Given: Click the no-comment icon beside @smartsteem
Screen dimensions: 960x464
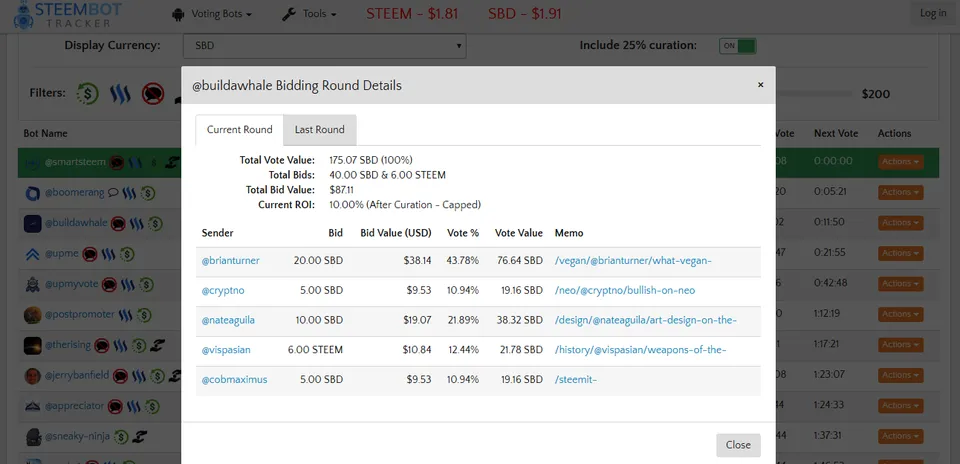Looking at the screenshot, I should [x=117, y=163].
